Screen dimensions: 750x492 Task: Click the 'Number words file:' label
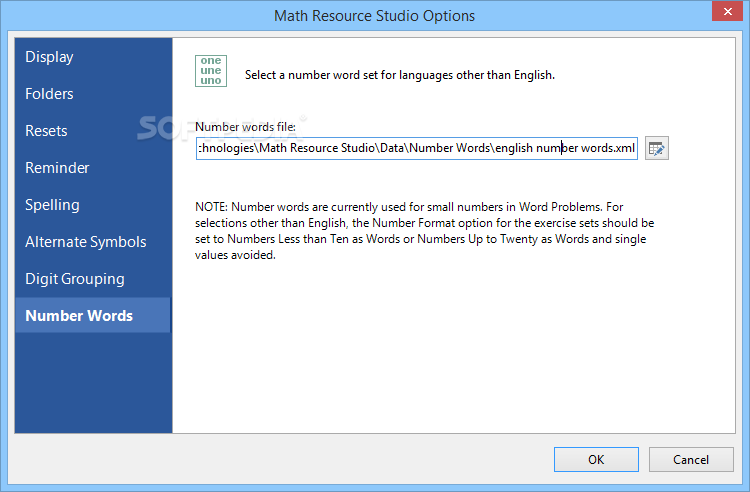pos(245,127)
